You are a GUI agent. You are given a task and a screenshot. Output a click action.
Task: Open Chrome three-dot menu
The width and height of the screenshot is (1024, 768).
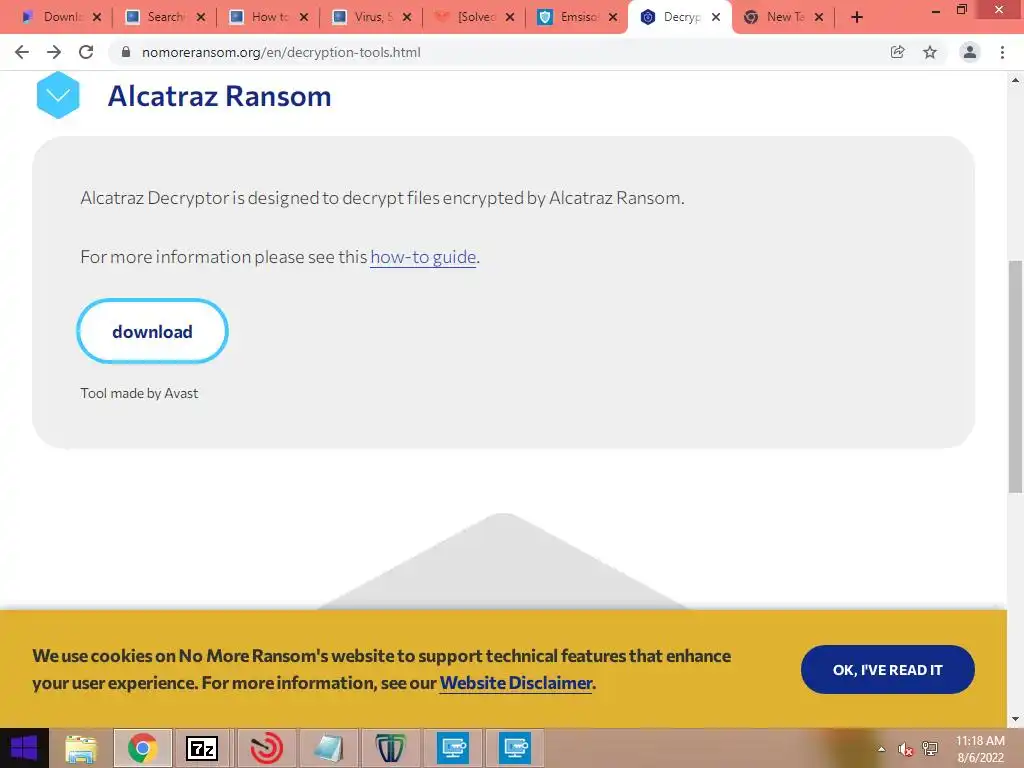click(1002, 52)
